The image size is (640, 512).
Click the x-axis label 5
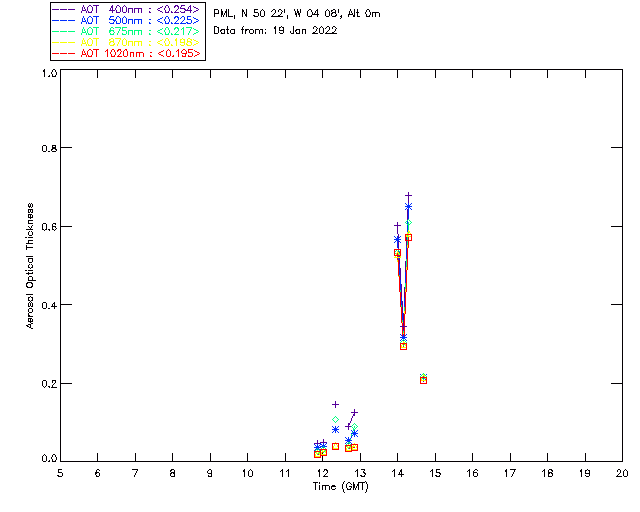[x=60, y=473]
